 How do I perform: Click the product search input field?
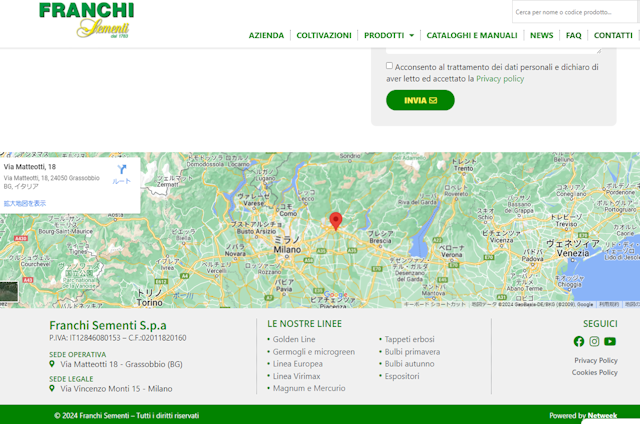[x=575, y=12]
